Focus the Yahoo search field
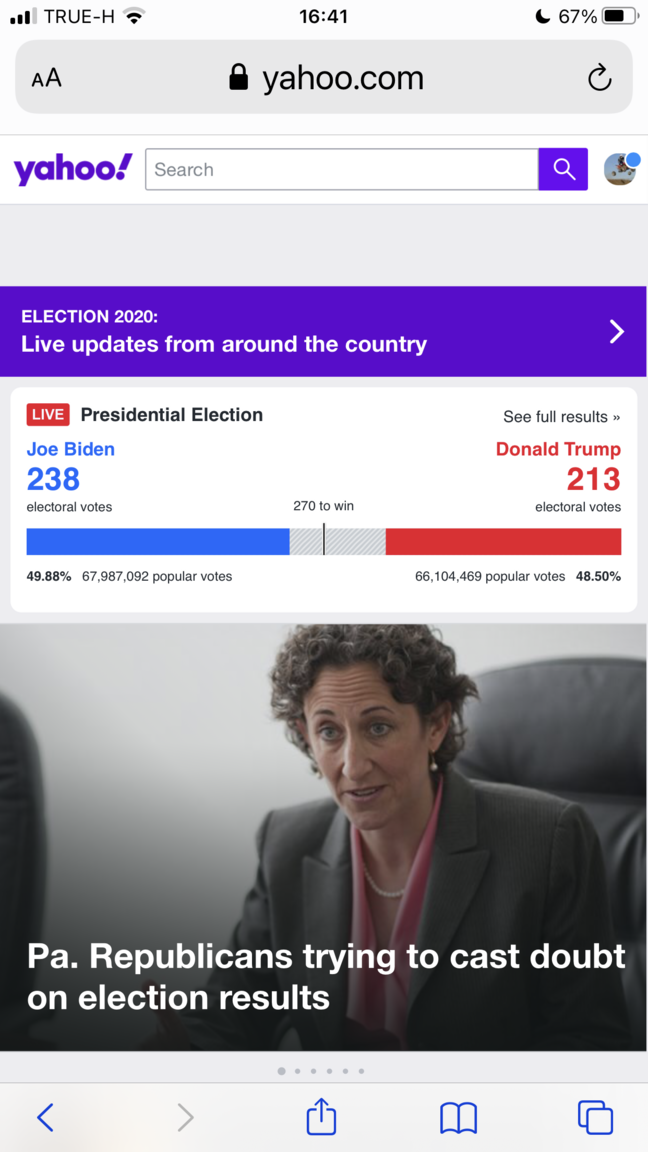Screen dimensions: 648x1152 pos(341,170)
